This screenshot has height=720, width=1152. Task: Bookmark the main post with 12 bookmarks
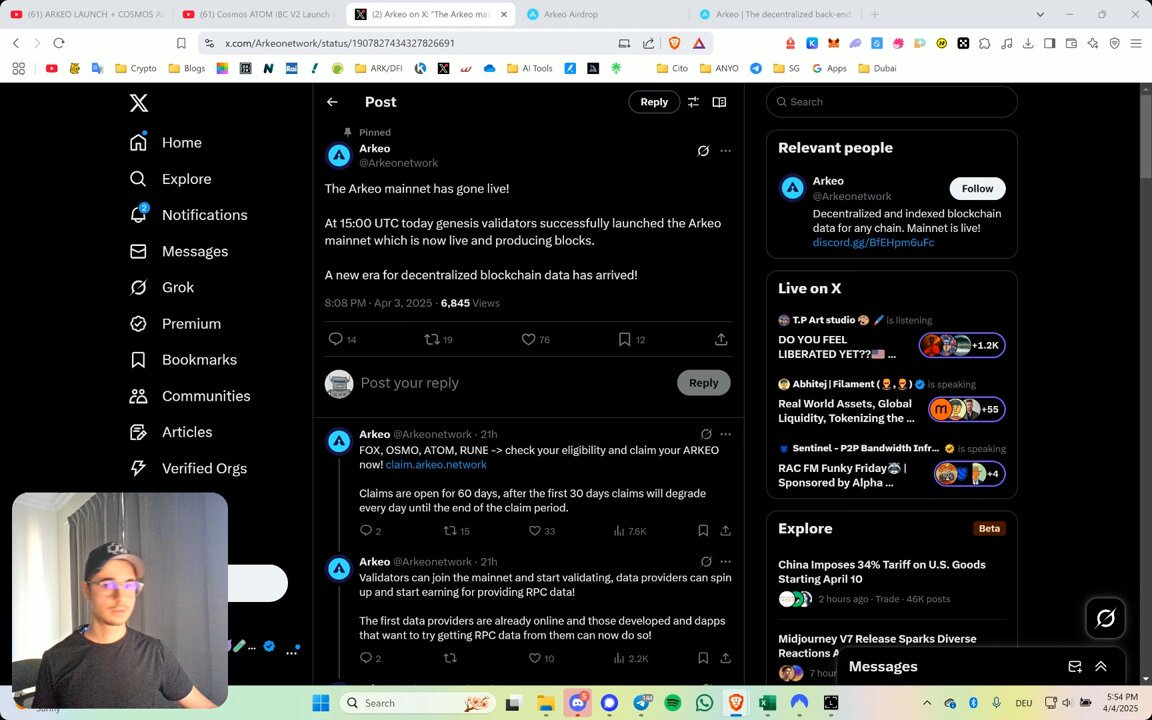(x=632, y=339)
